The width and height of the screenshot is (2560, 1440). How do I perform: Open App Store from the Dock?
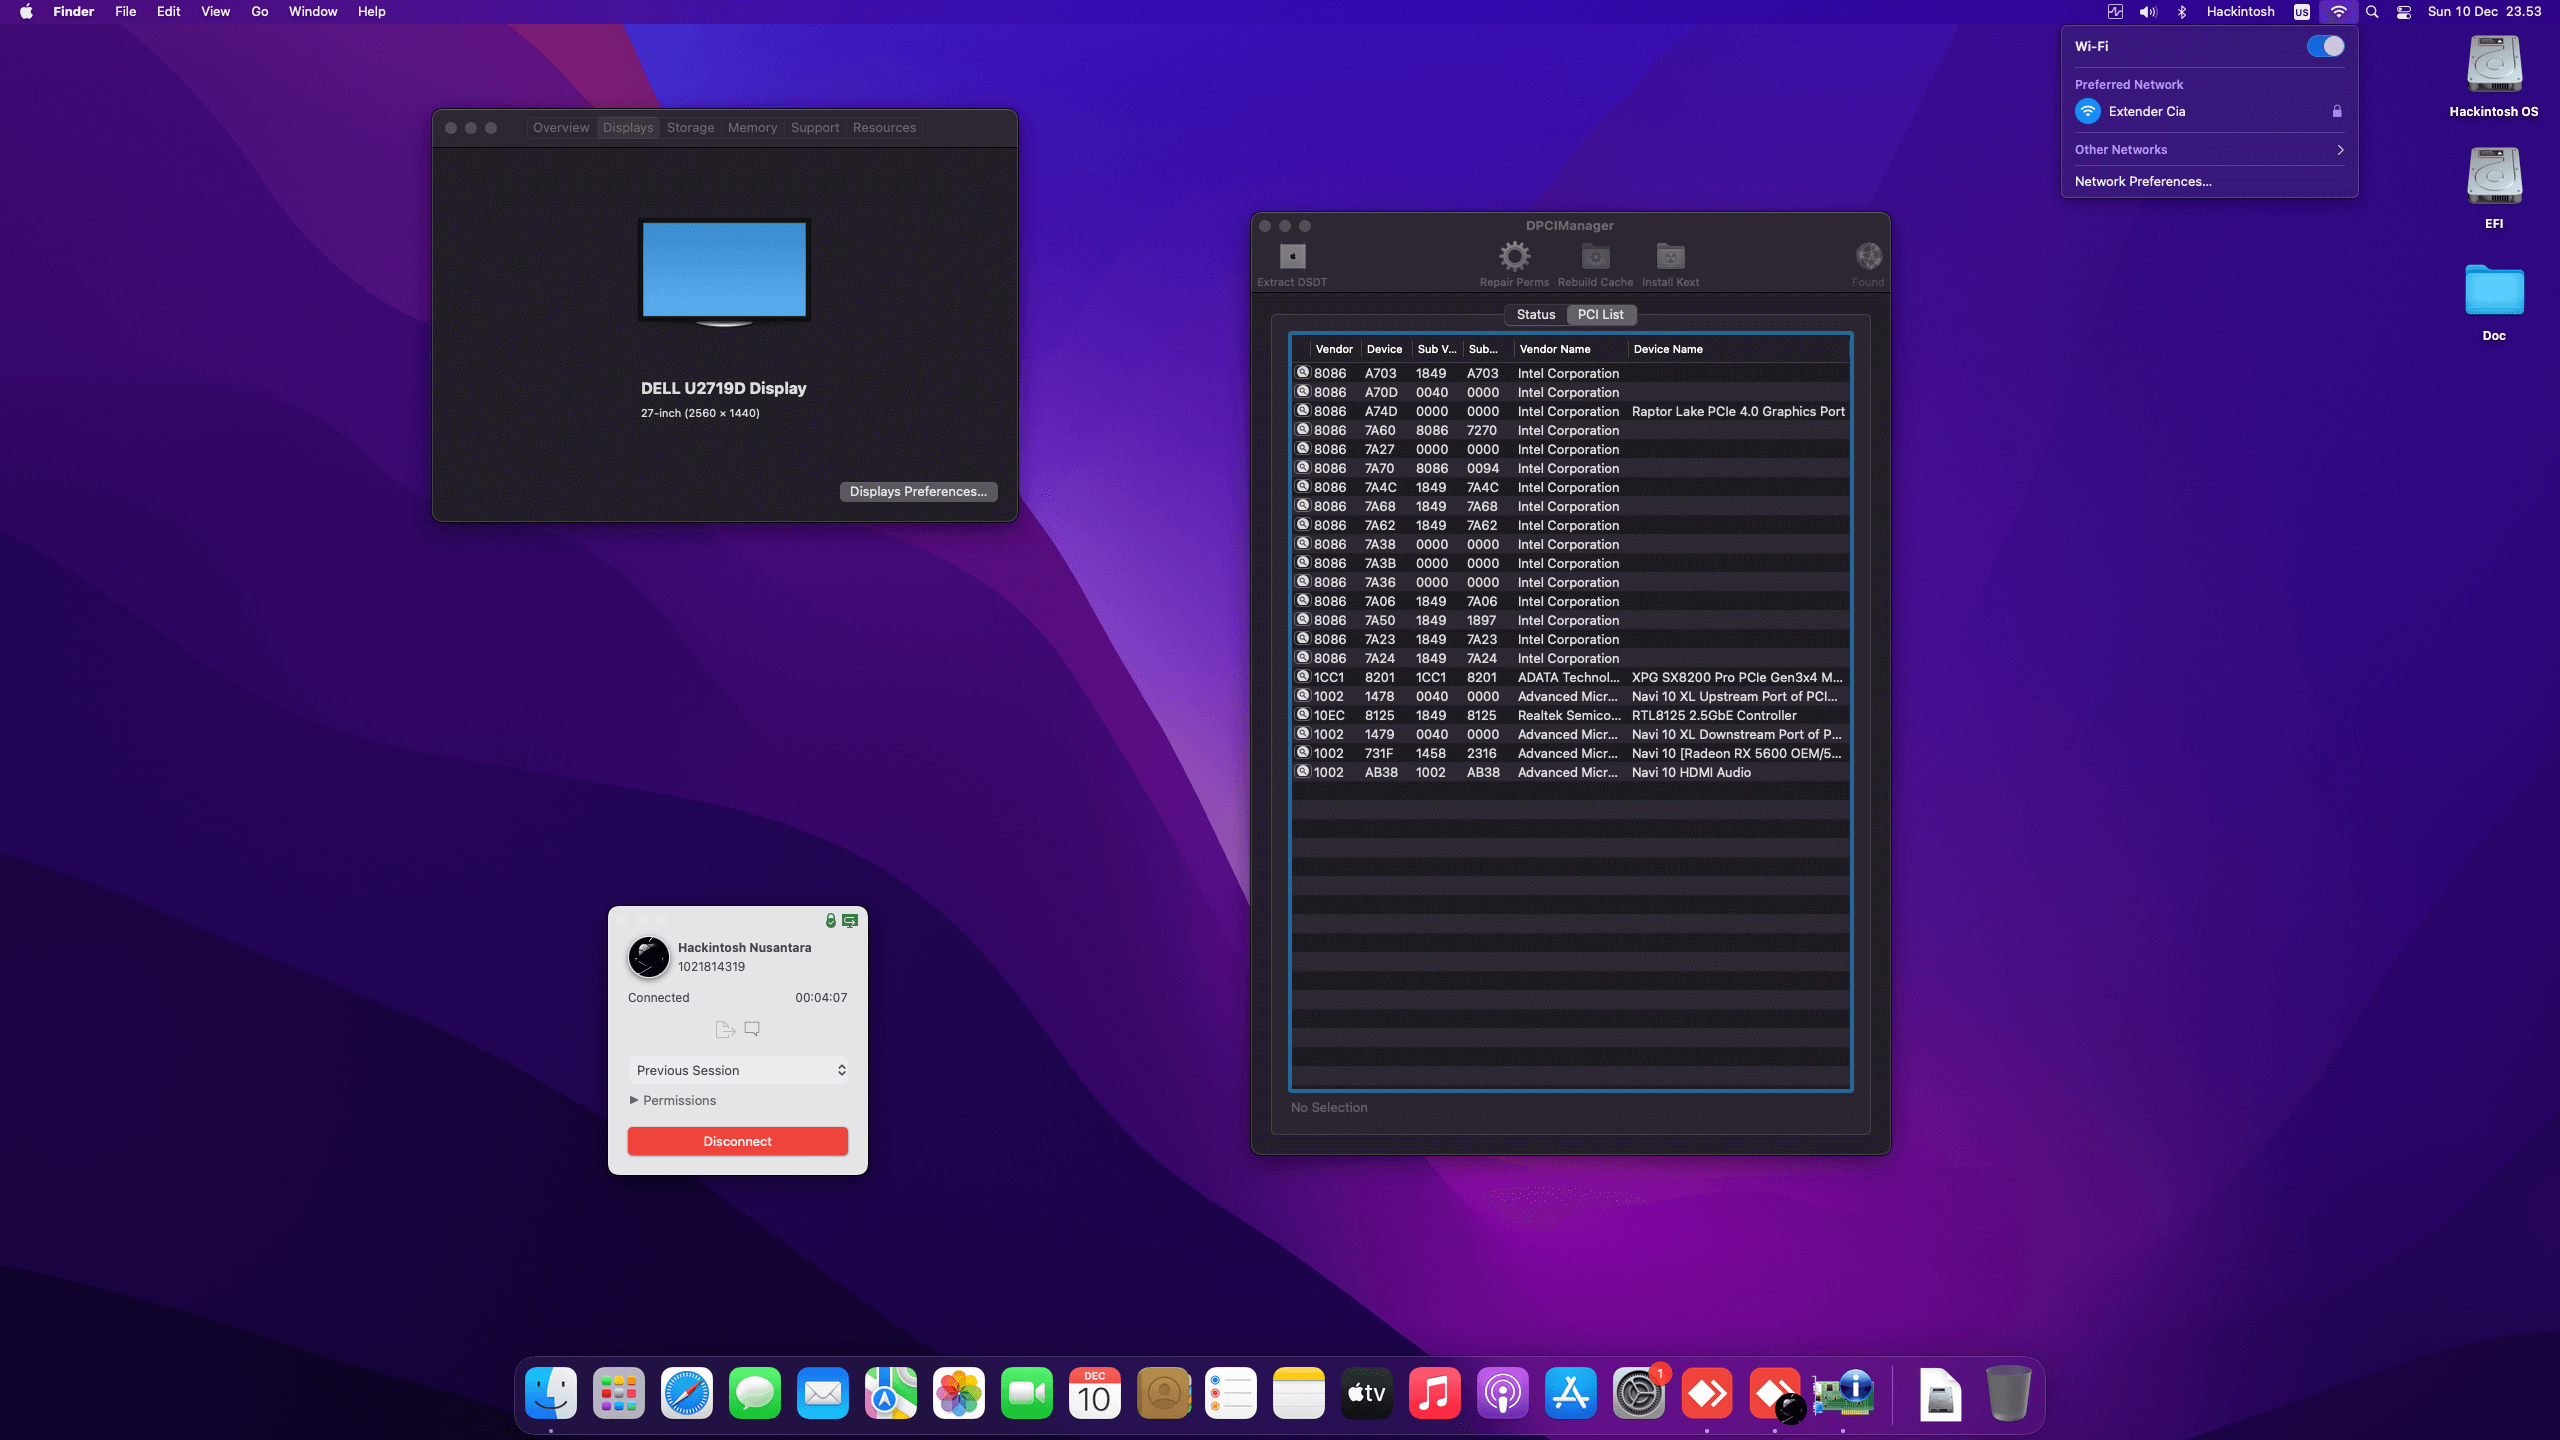coord(1571,1393)
